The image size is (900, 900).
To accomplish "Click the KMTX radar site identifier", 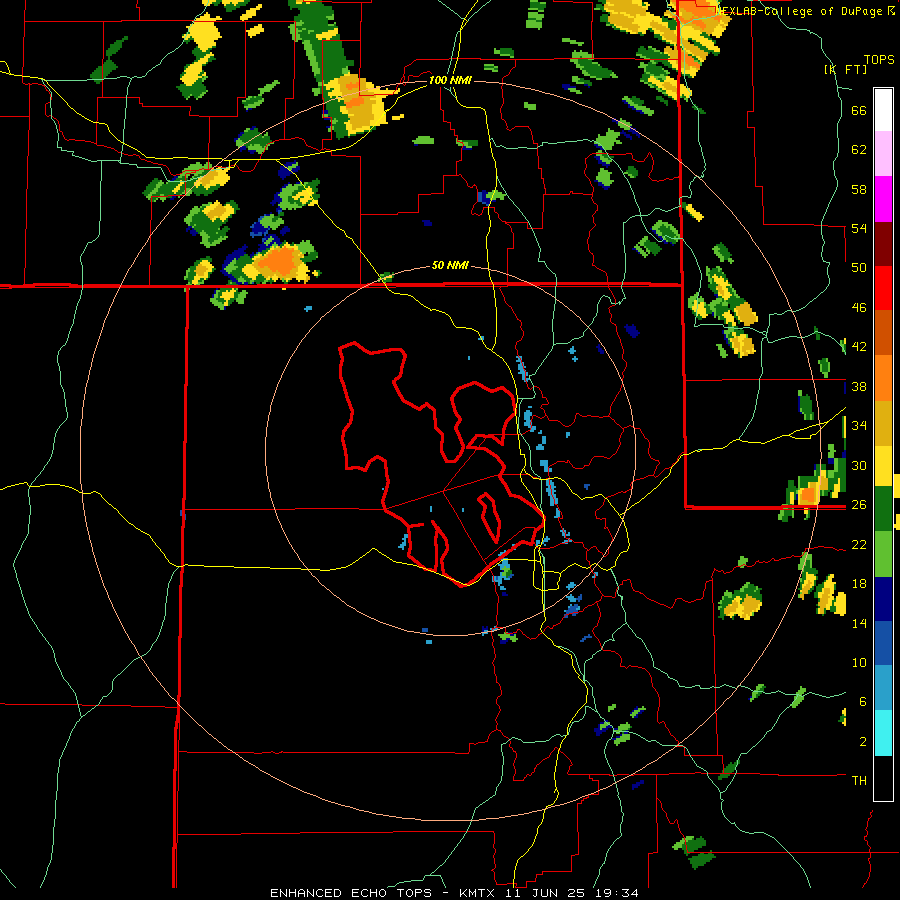I will [477, 893].
